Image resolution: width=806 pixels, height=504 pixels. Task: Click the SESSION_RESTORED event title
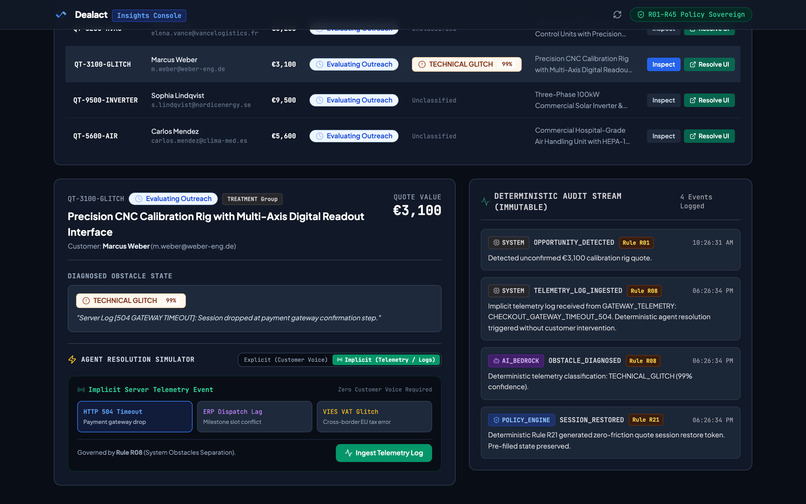pyautogui.click(x=592, y=420)
